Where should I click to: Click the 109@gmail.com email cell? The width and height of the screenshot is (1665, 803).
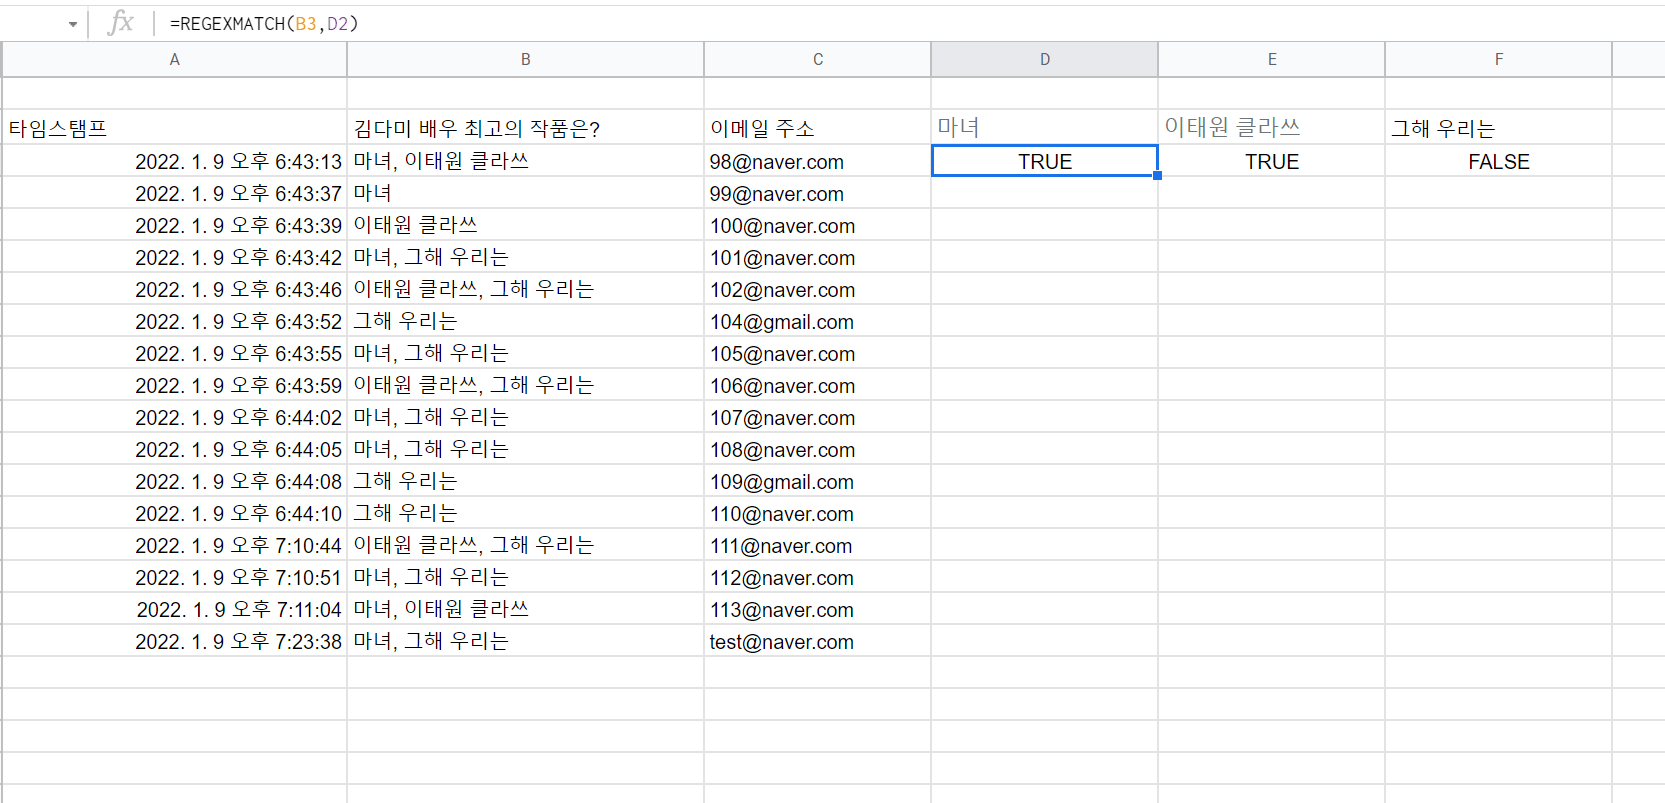[x=817, y=481]
